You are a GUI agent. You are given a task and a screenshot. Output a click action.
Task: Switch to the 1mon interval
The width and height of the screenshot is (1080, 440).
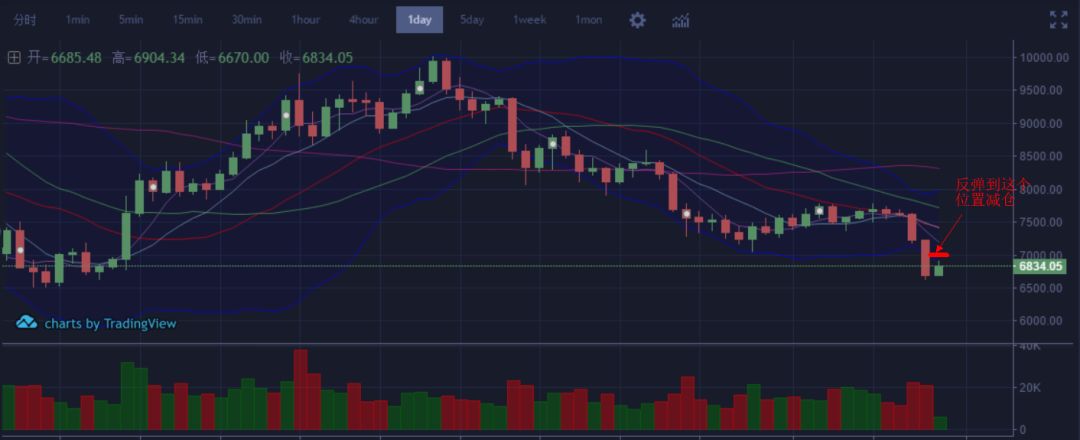tap(588, 20)
